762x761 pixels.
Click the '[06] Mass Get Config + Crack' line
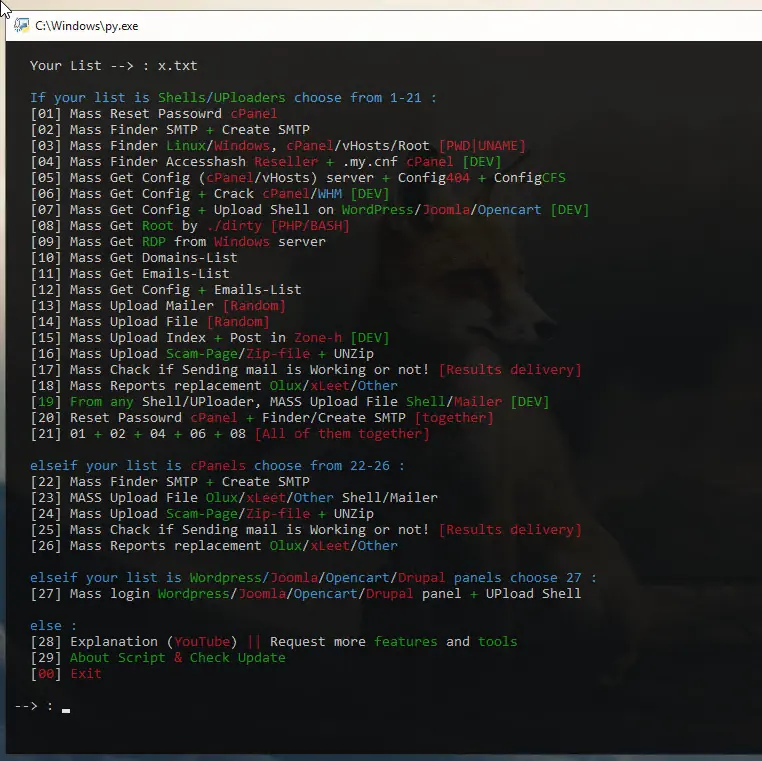210,194
